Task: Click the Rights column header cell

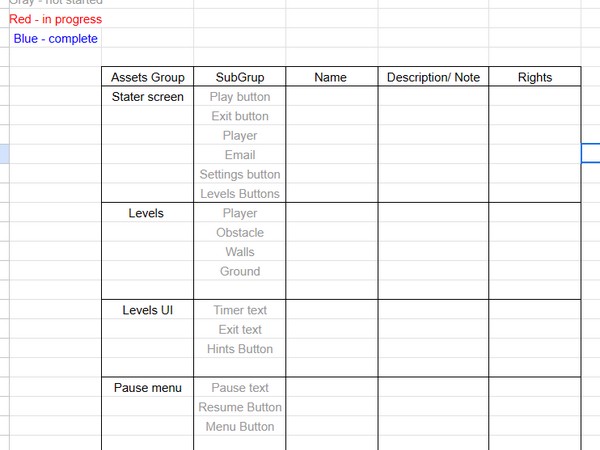Action: click(x=535, y=77)
